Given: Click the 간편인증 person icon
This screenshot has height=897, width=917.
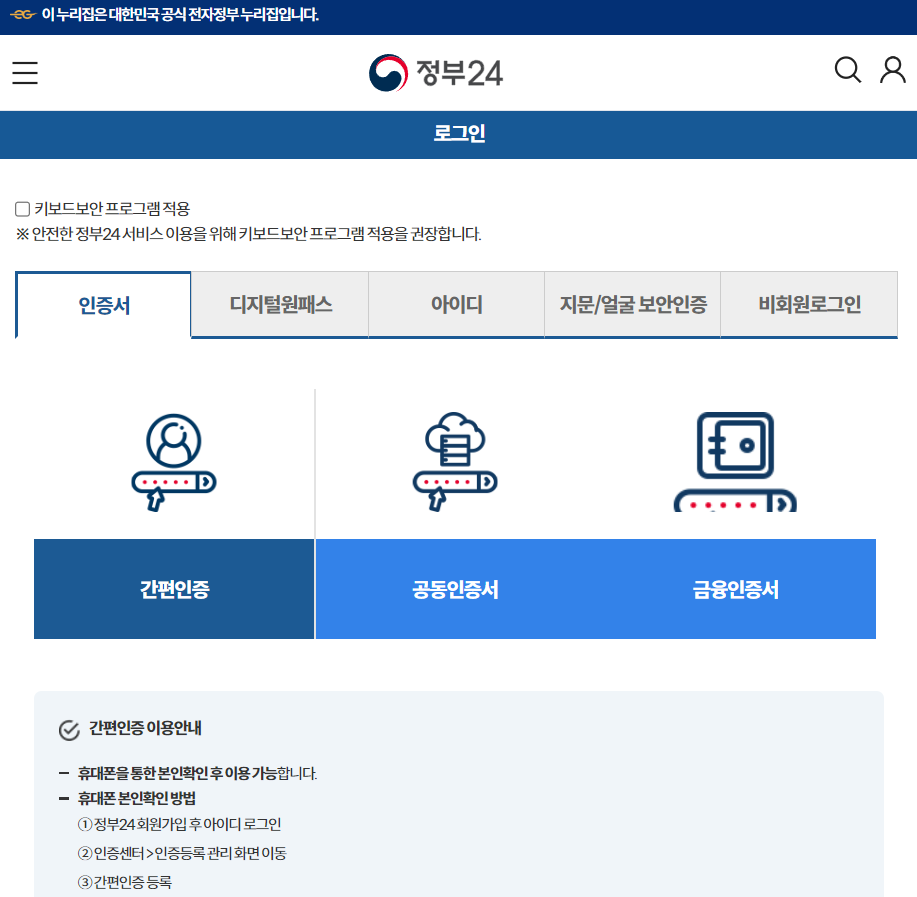Looking at the screenshot, I should (x=174, y=462).
